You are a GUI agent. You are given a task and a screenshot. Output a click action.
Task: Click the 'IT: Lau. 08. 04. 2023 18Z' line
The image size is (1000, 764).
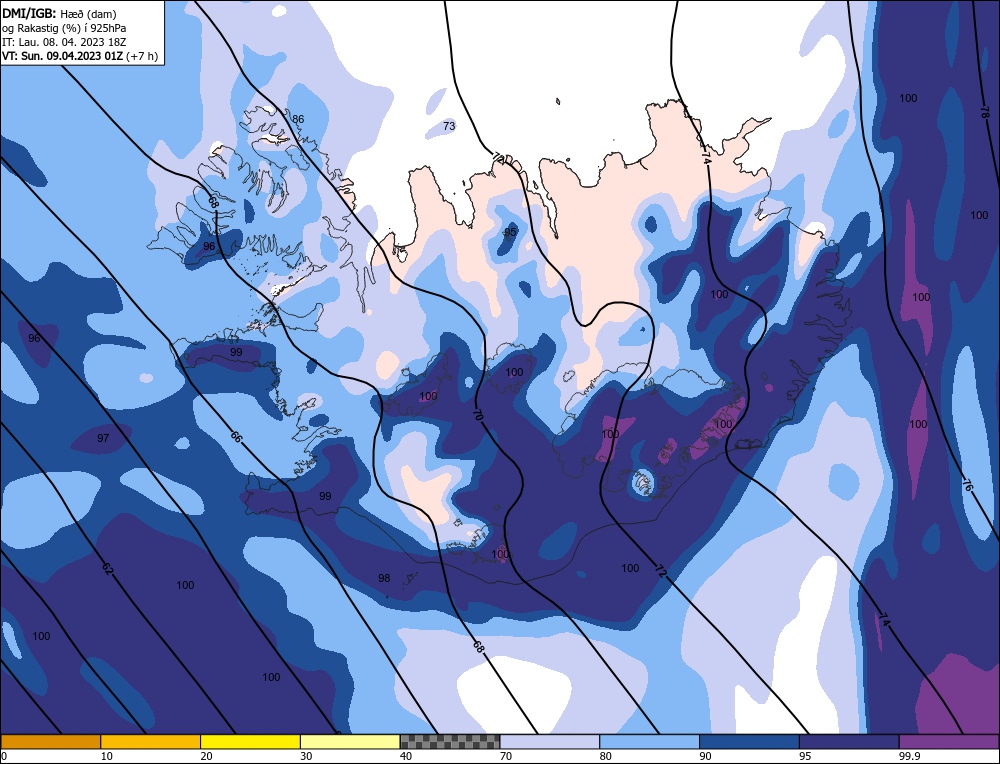coord(64,42)
